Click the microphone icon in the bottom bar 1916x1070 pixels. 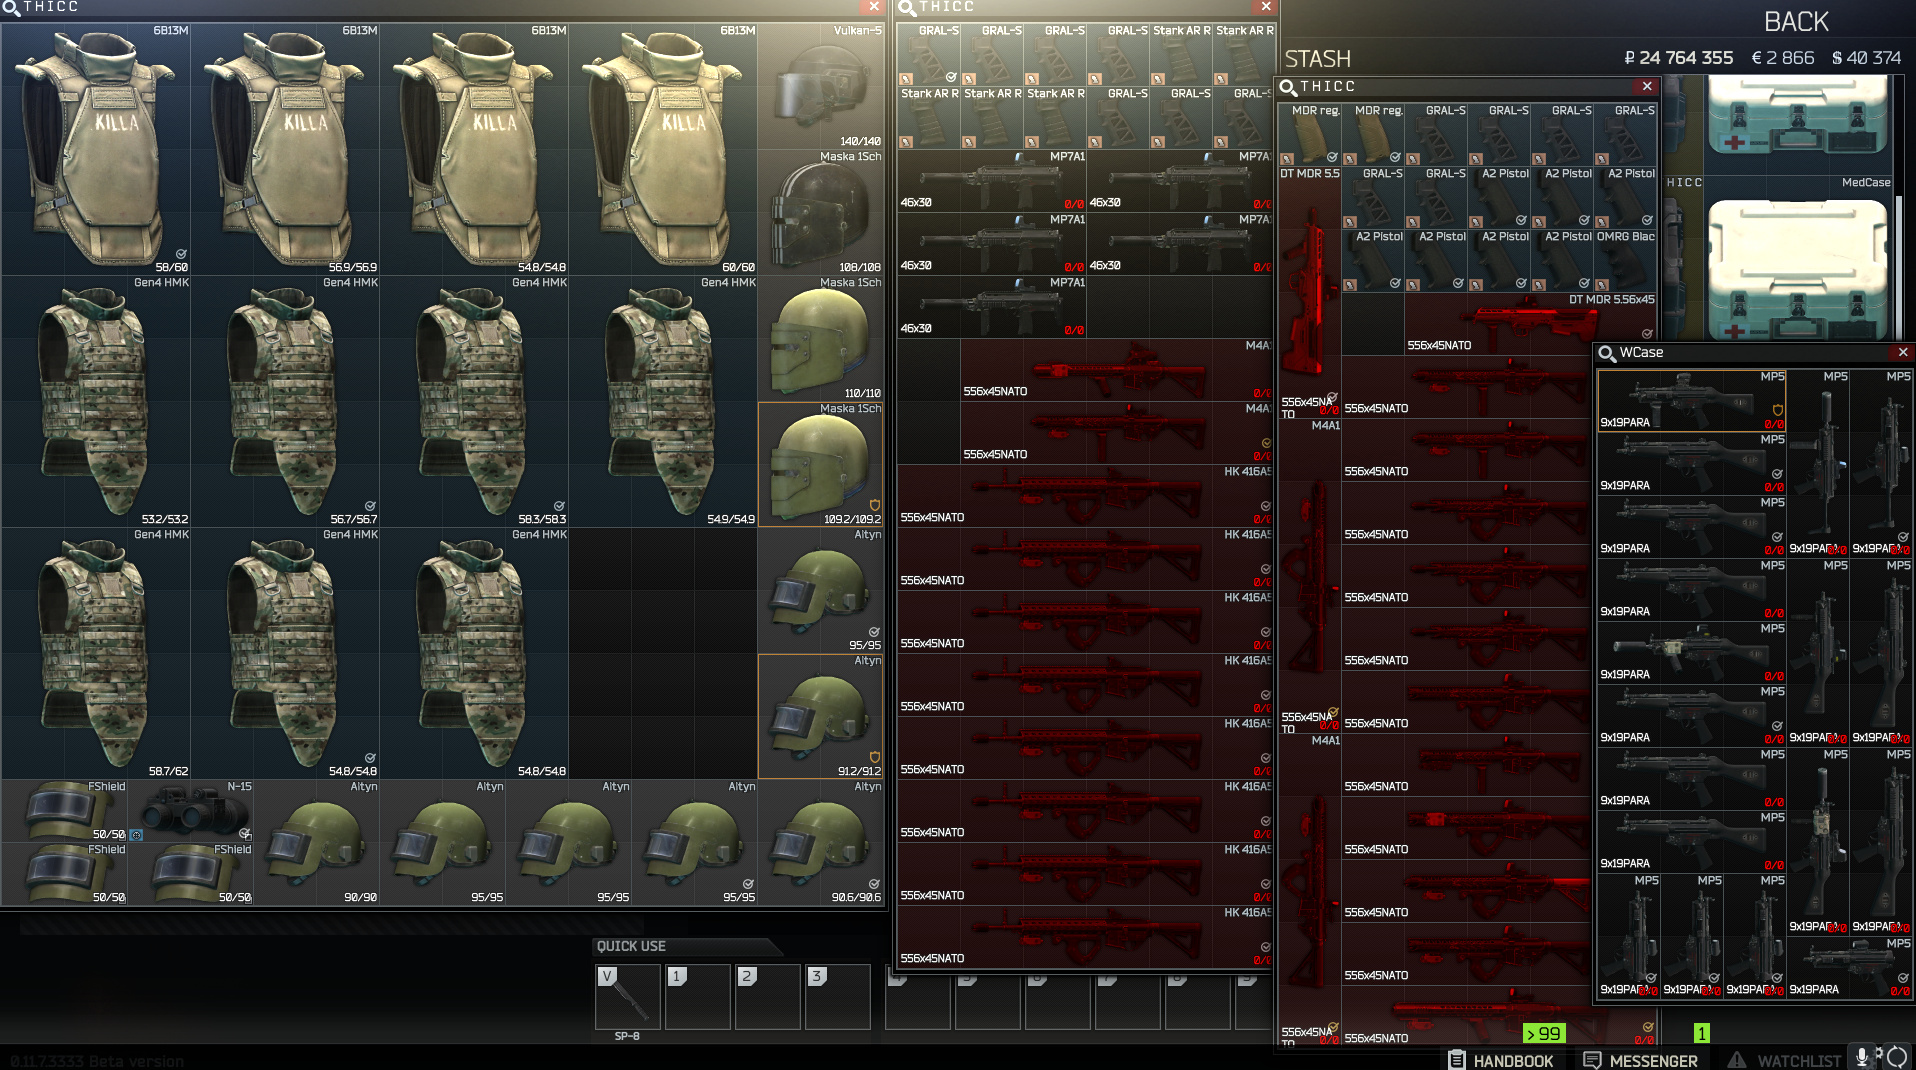[1861, 1058]
